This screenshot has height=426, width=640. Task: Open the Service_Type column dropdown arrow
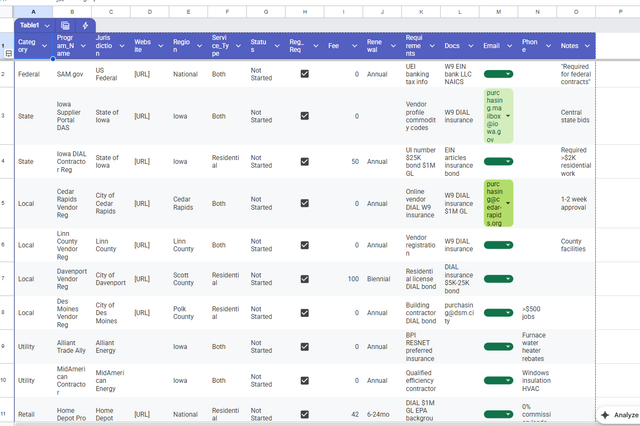tap(238, 46)
